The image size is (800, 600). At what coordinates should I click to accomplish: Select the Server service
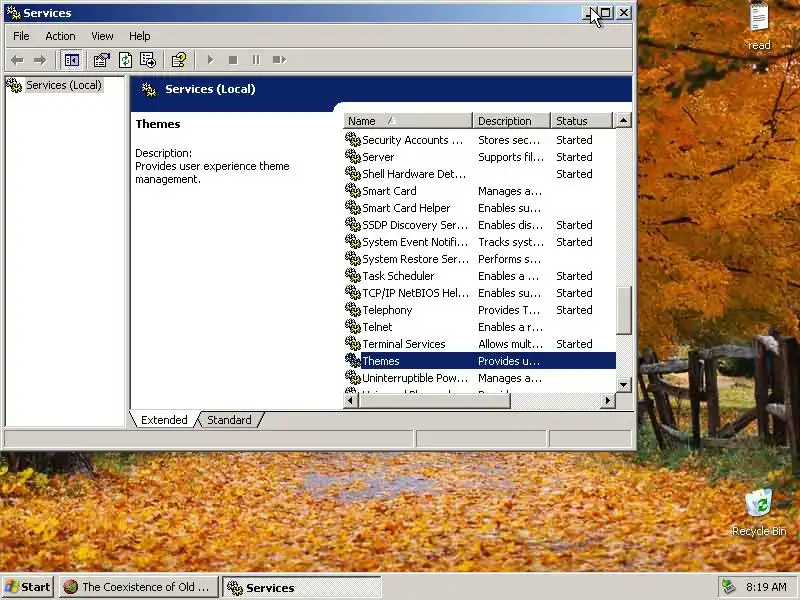(480, 157)
